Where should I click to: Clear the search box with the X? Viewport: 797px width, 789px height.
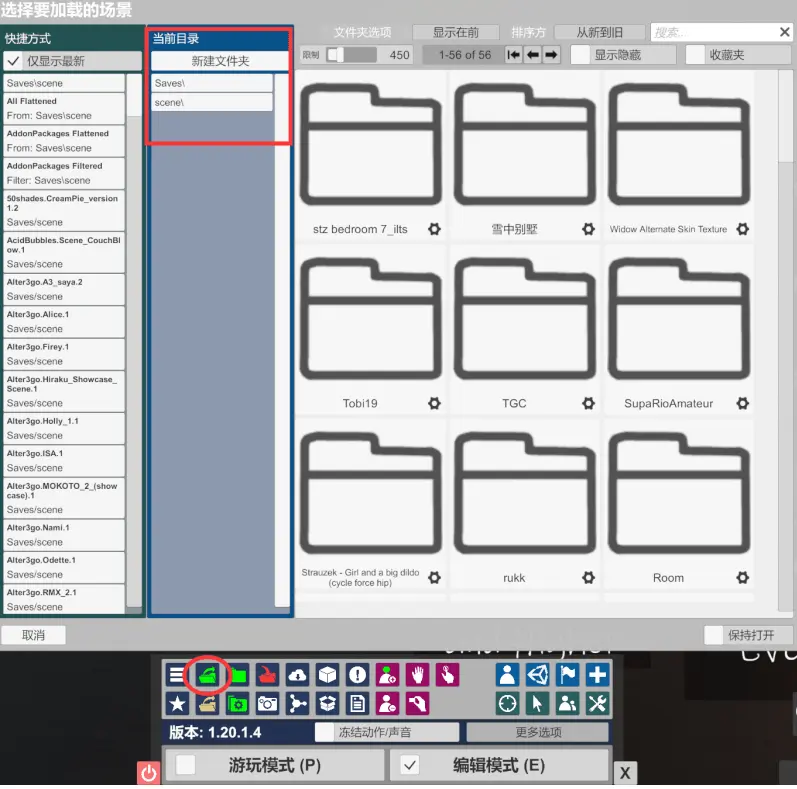784,33
